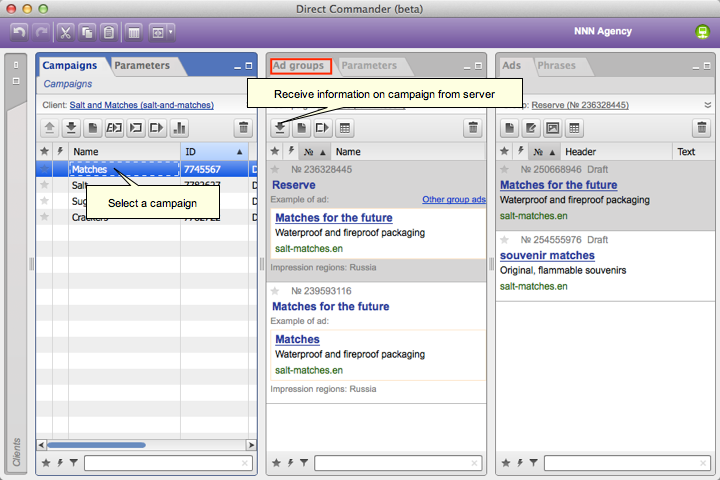
Task: Toggle the star filter at the Ad groups panel bottom
Action: coord(276,463)
